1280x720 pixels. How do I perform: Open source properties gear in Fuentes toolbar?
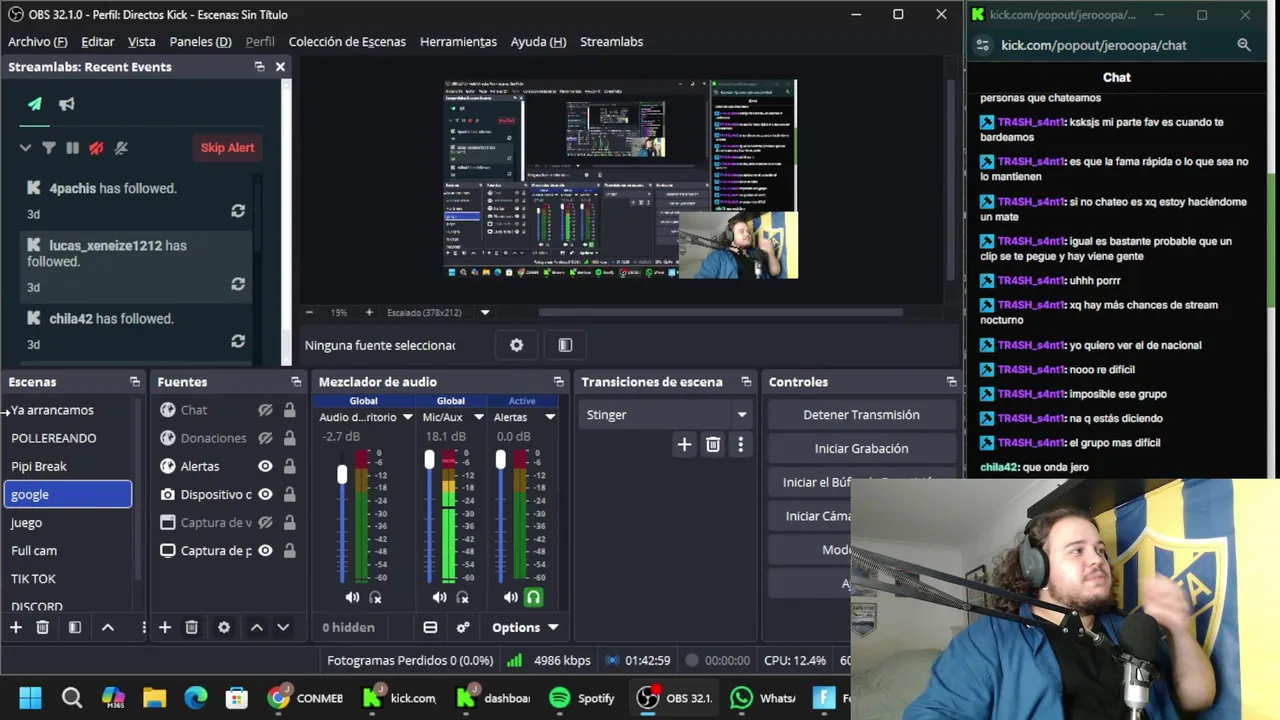[224, 627]
